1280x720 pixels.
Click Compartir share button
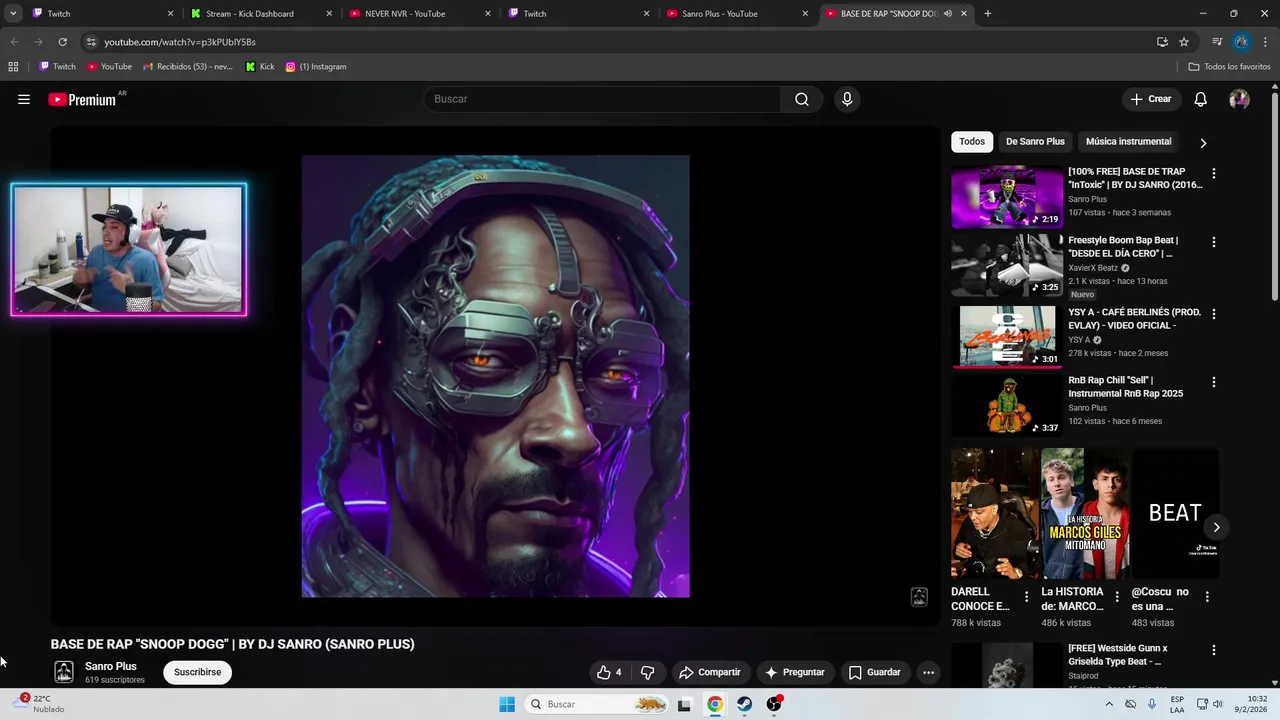tap(709, 672)
